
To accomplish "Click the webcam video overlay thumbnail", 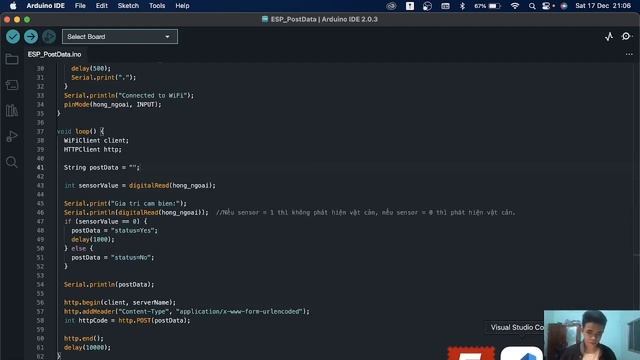I will (592, 335).
